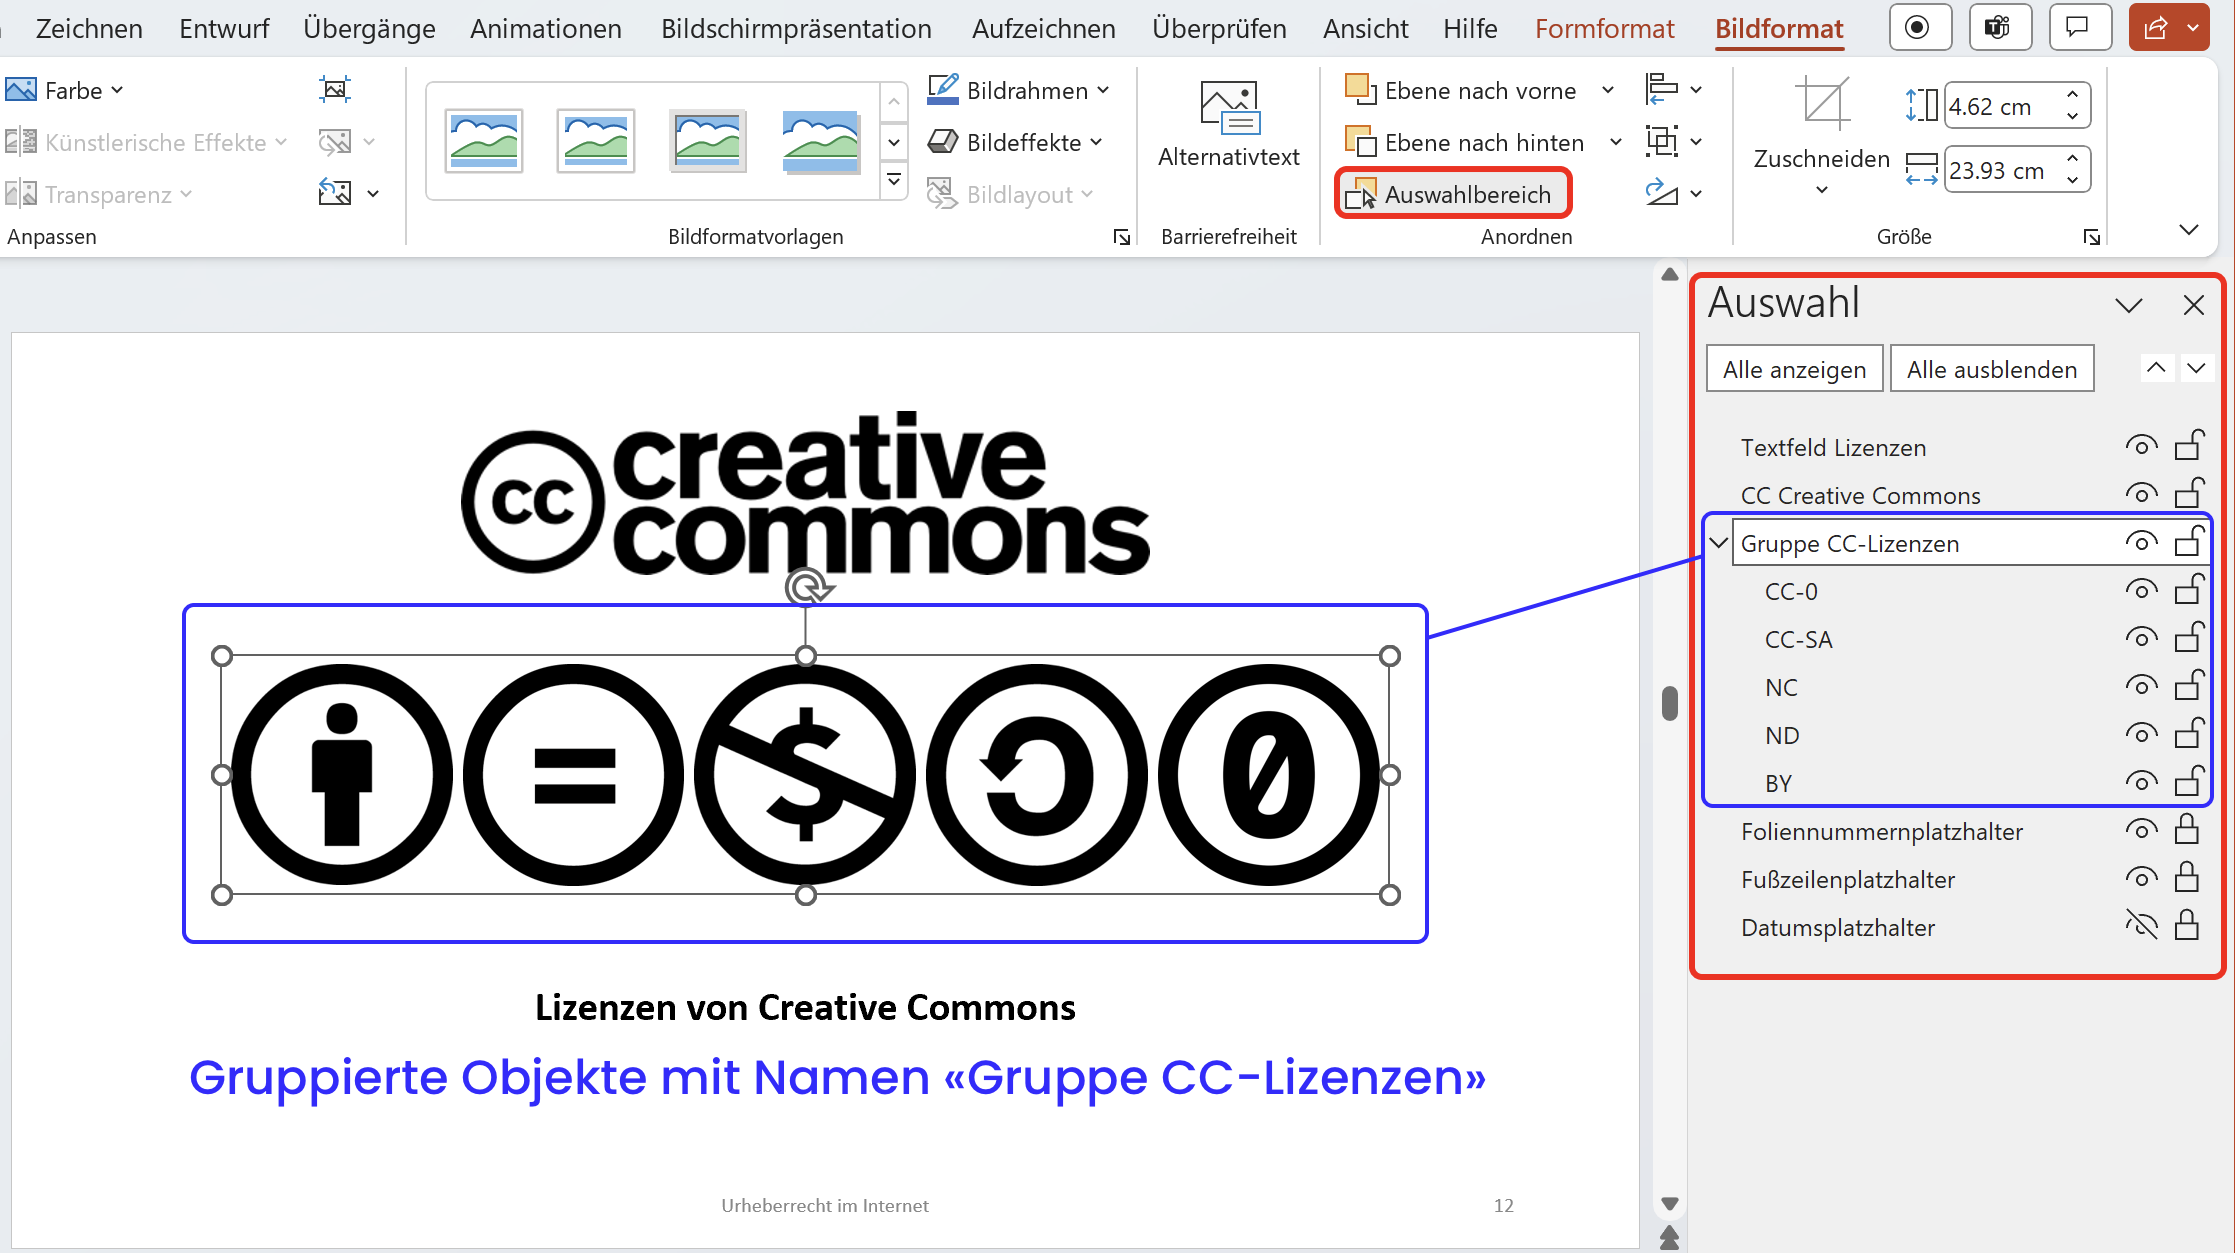This screenshot has width=2235, height=1253.
Task: Click the Auswahlbereich button
Action: click(x=1453, y=194)
